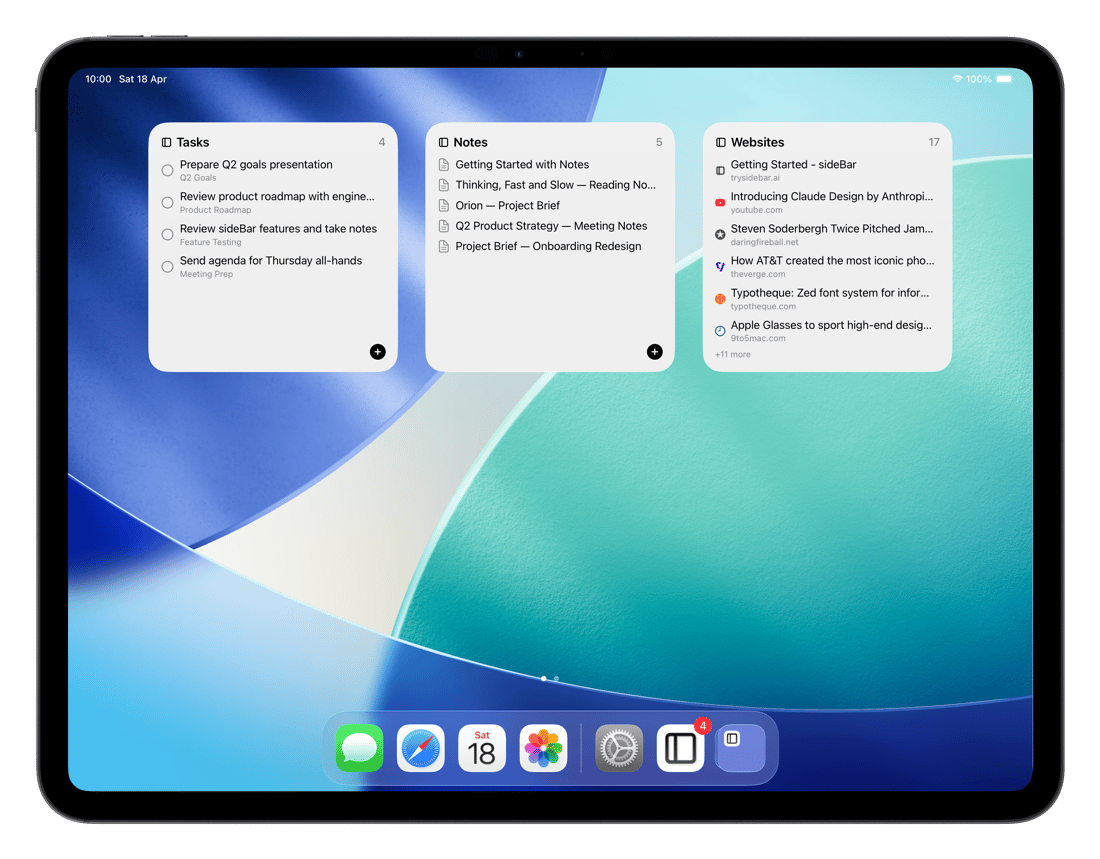The height and width of the screenshot is (859, 1100).
Task: Open Project Brief — Onboarding Redesign note
Action: pyautogui.click(x=548, y=246)
